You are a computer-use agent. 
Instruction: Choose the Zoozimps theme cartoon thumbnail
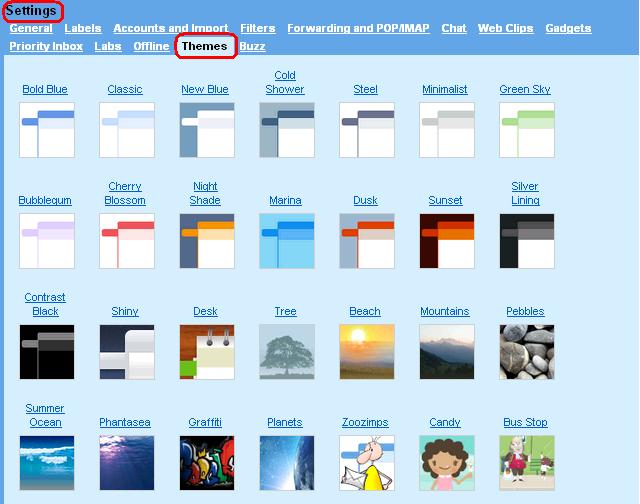[x=367, y=463]
